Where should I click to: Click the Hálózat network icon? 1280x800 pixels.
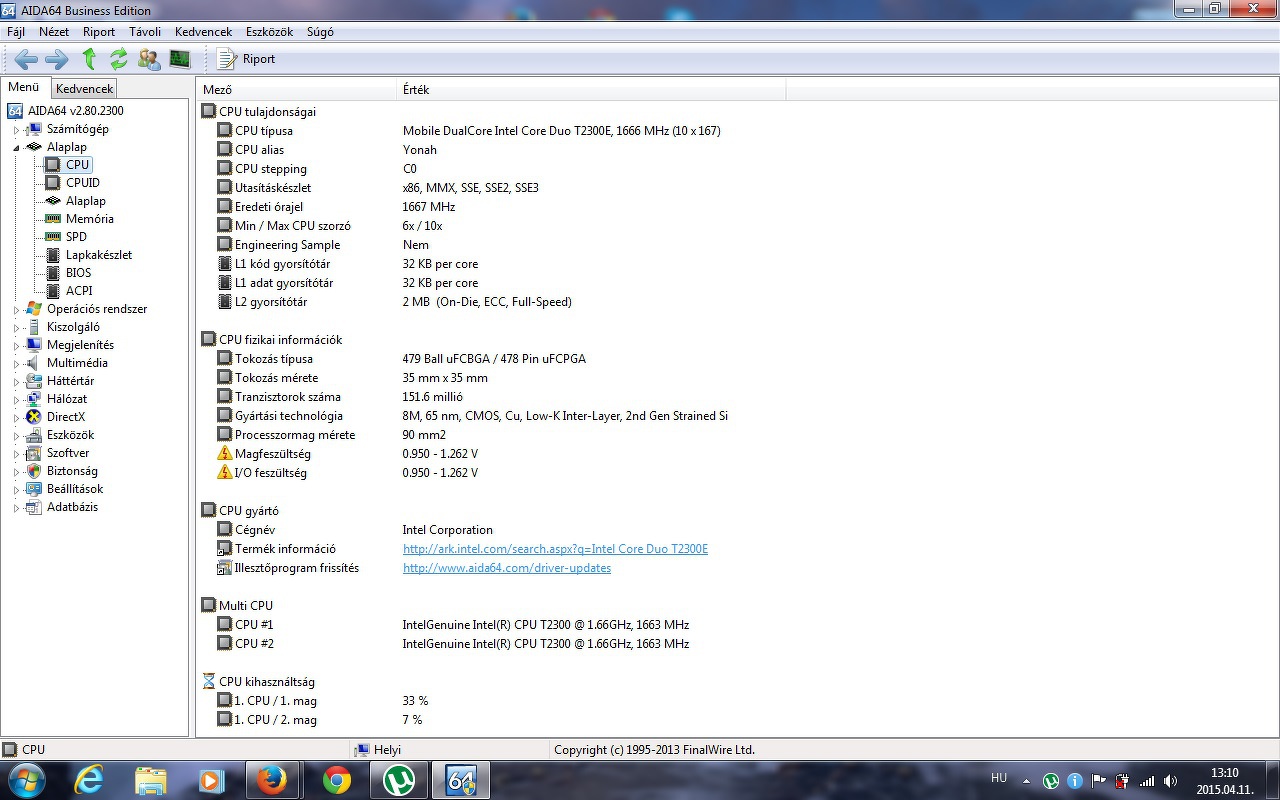click(x=34, y=399)
